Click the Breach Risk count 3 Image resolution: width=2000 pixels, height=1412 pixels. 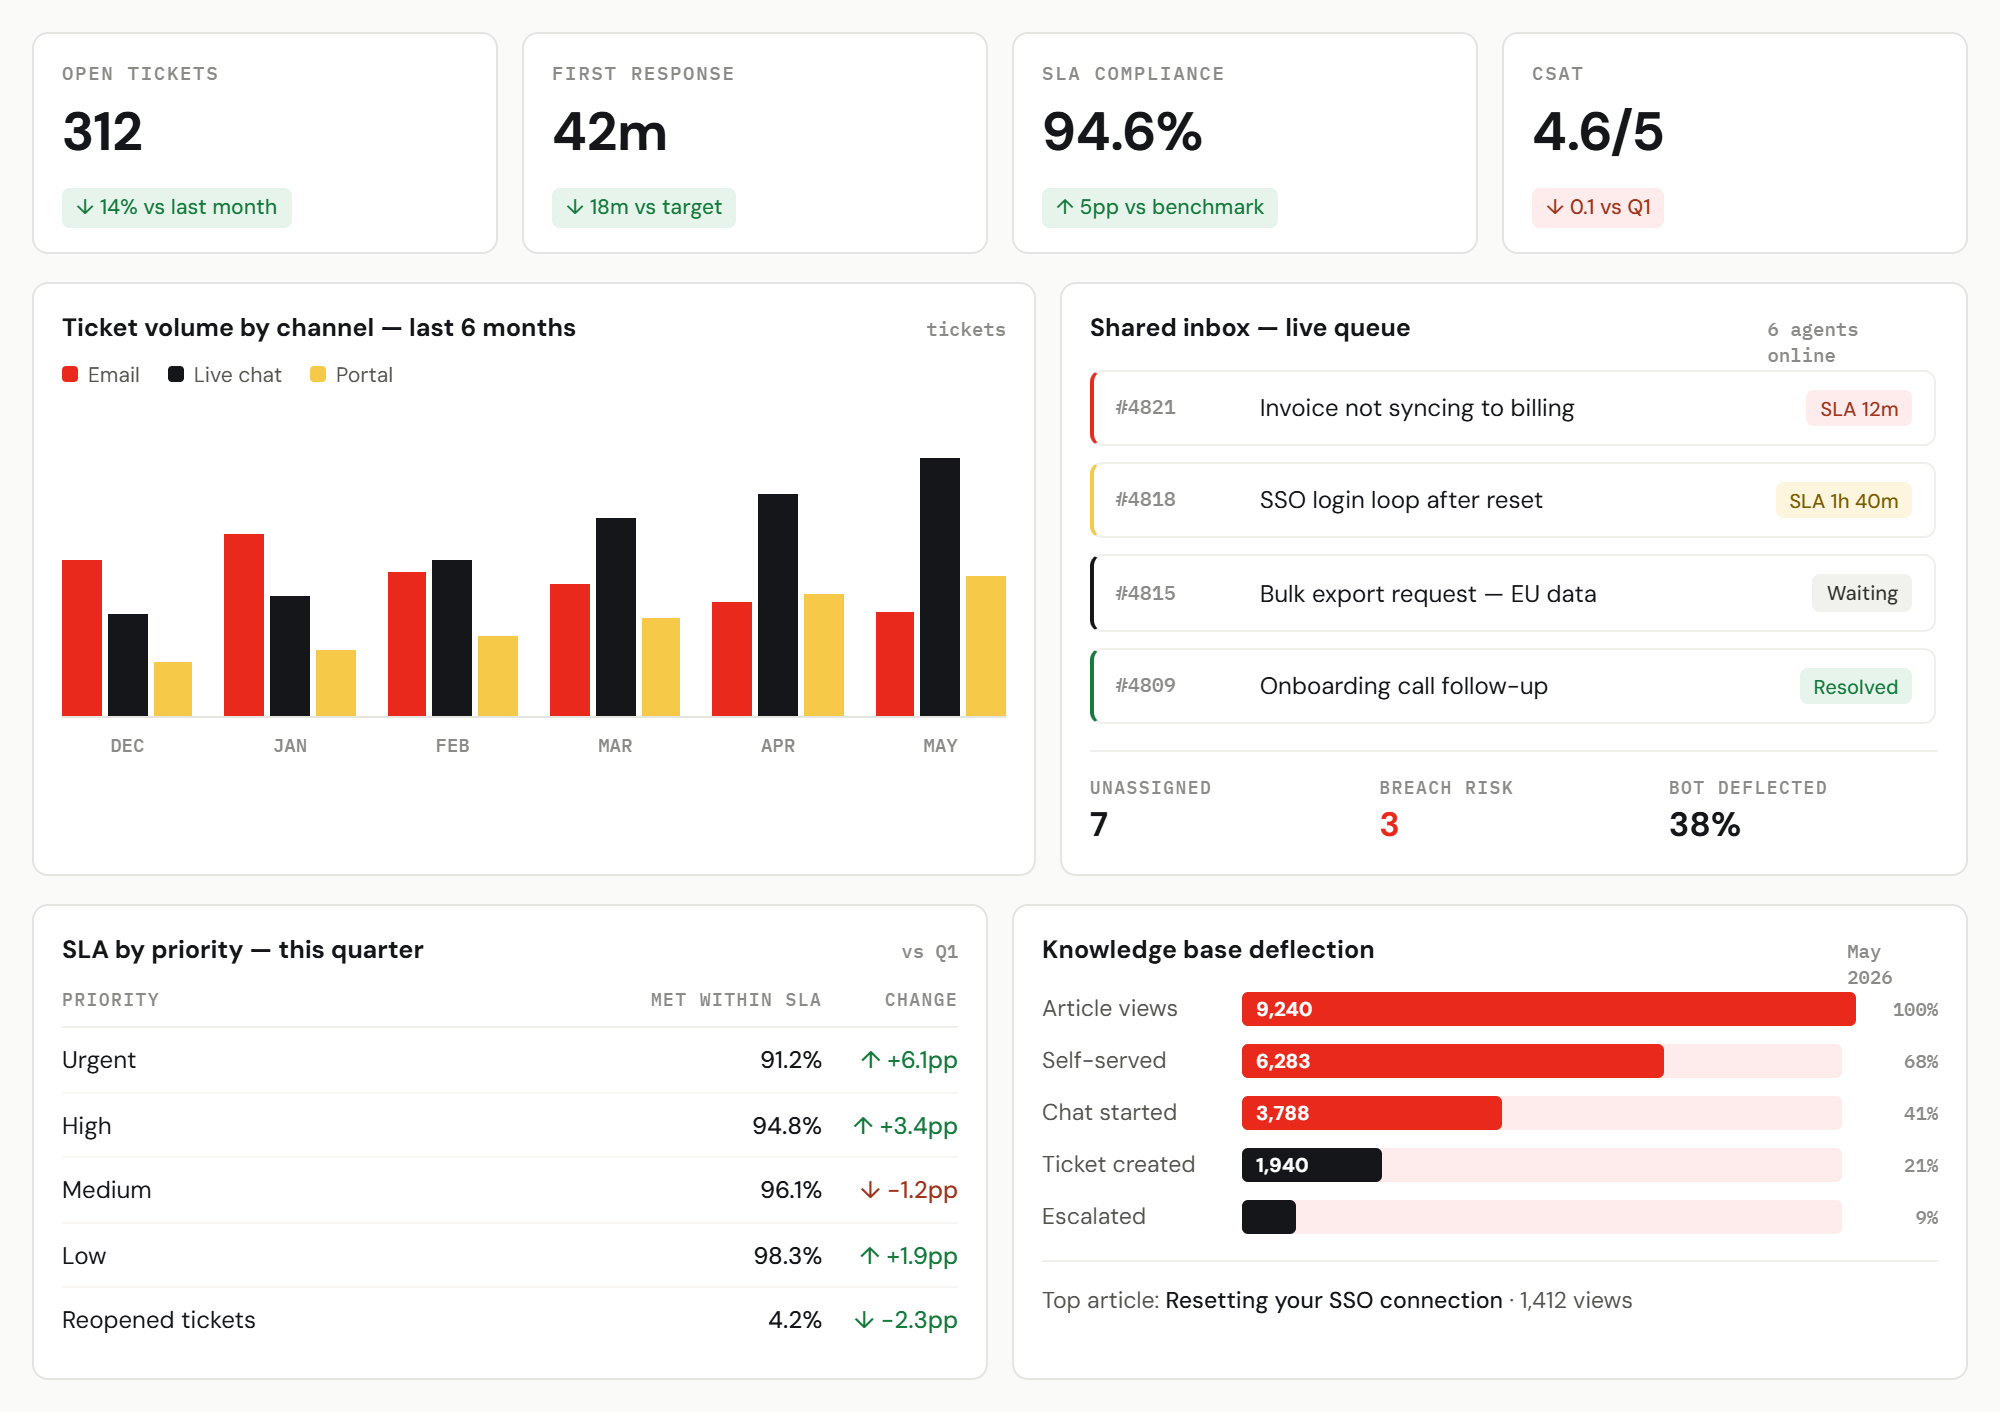point(1389,824)
